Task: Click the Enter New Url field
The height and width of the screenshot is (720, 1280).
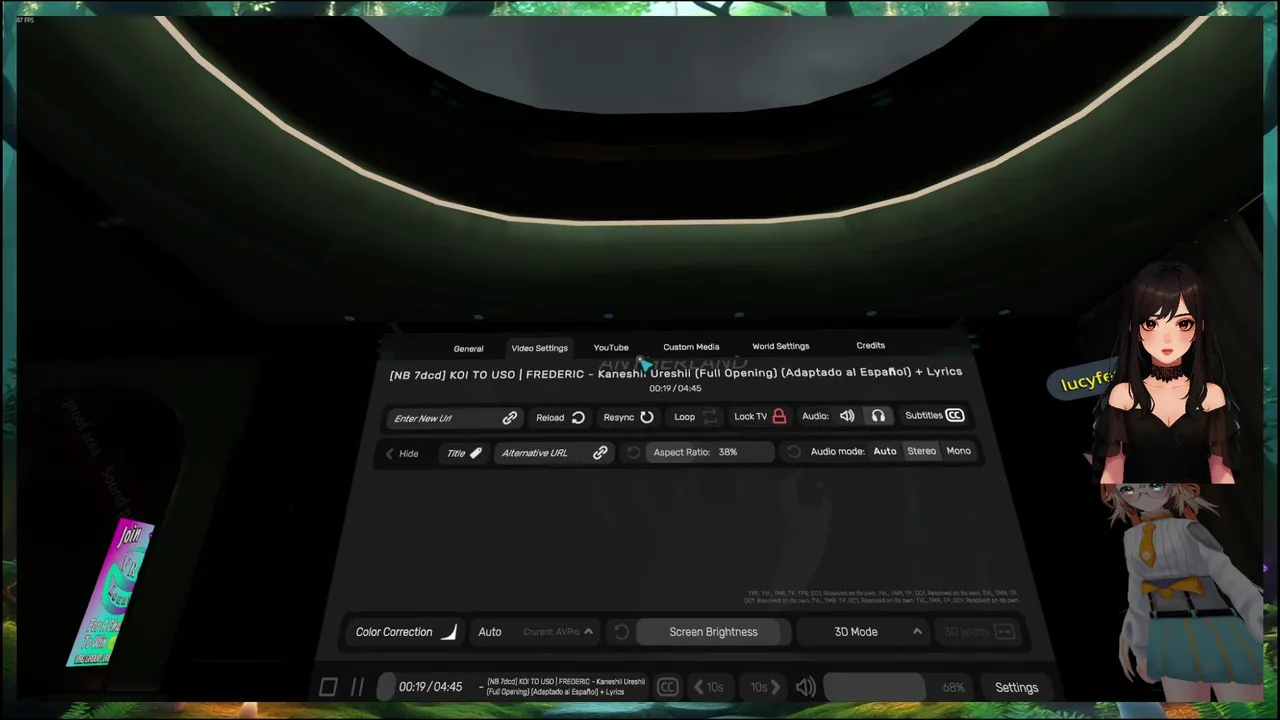Action: point(455,418)
